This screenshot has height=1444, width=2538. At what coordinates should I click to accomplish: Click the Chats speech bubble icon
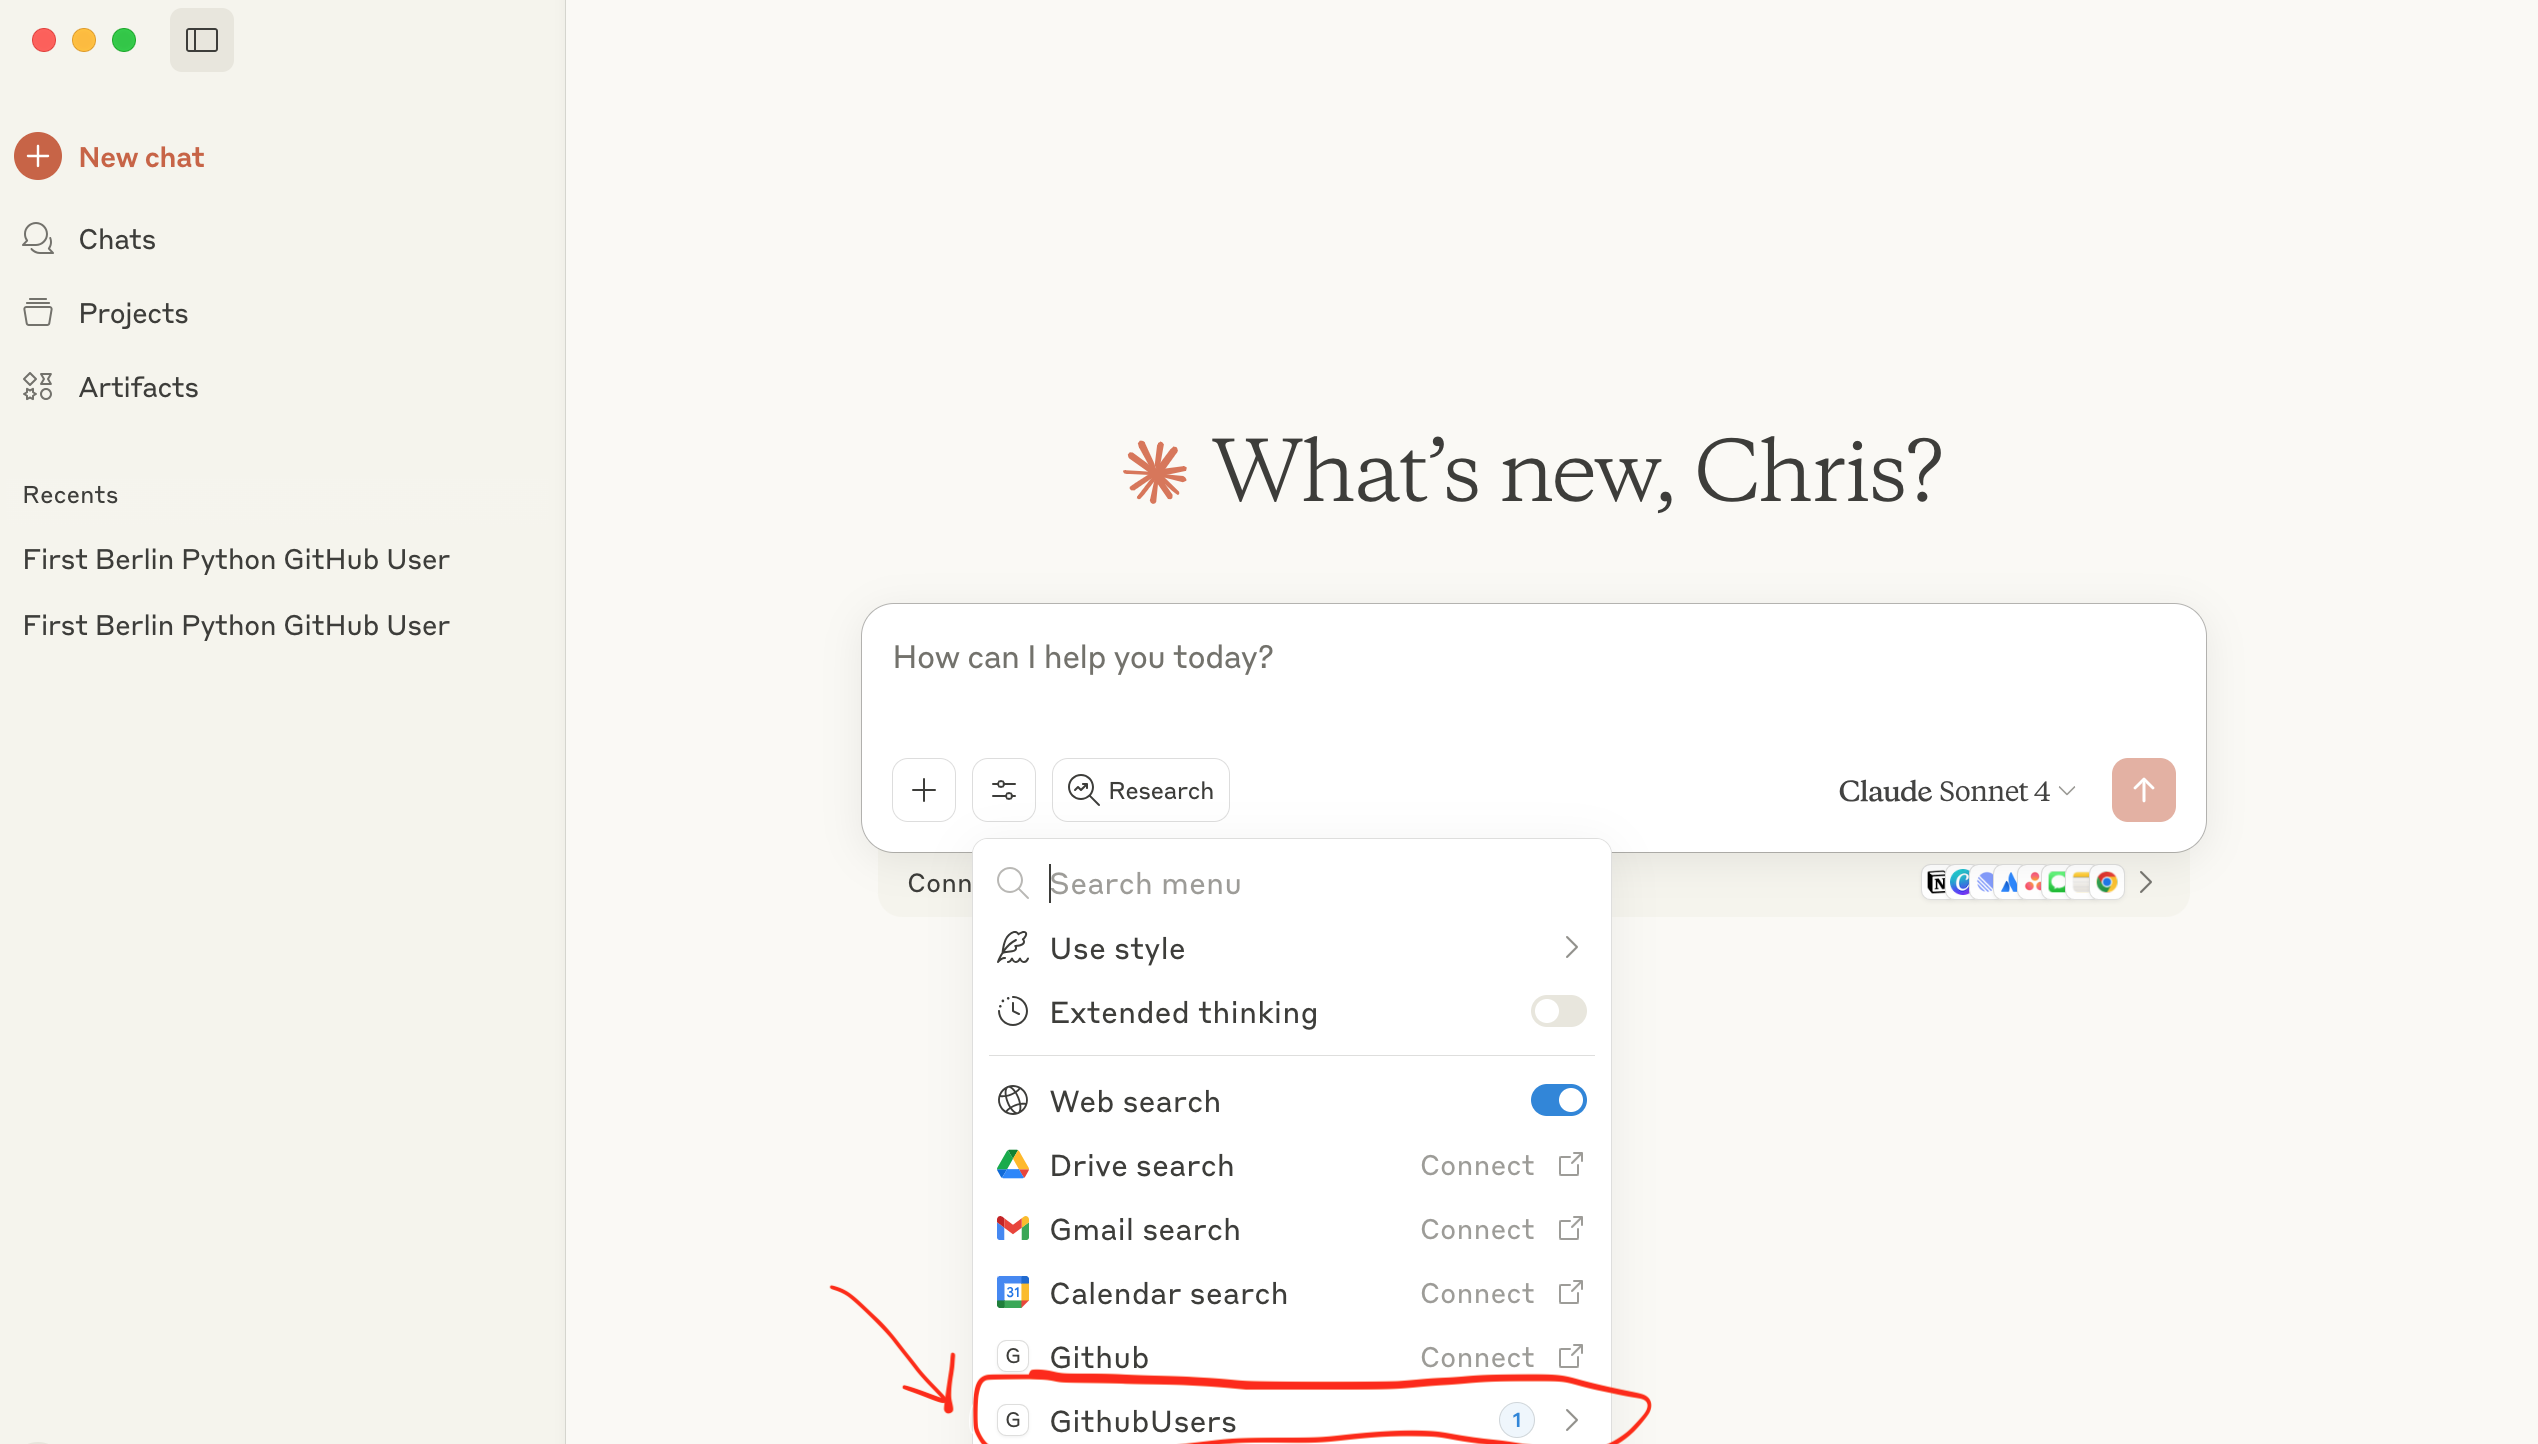pos(38,238)
